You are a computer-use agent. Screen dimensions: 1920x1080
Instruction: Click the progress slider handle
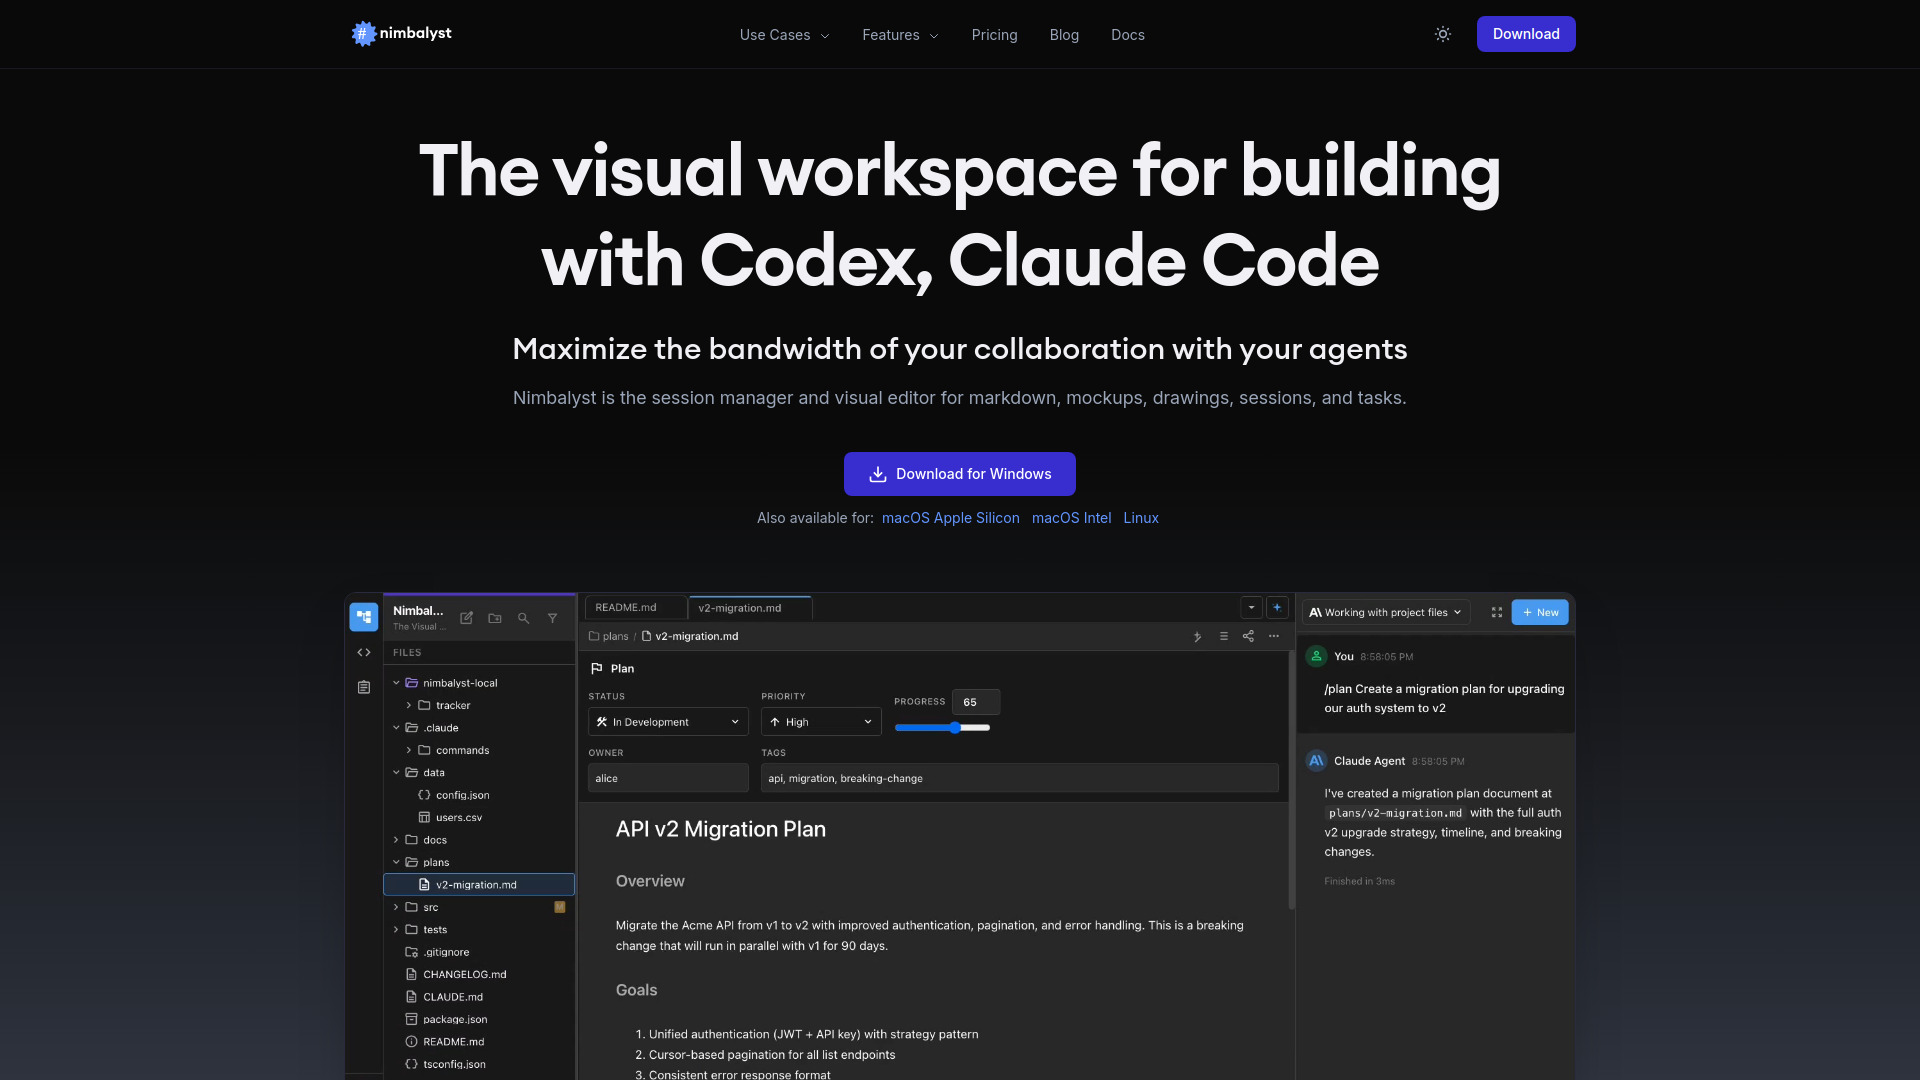pyautogui.click(x=955, y=728)
